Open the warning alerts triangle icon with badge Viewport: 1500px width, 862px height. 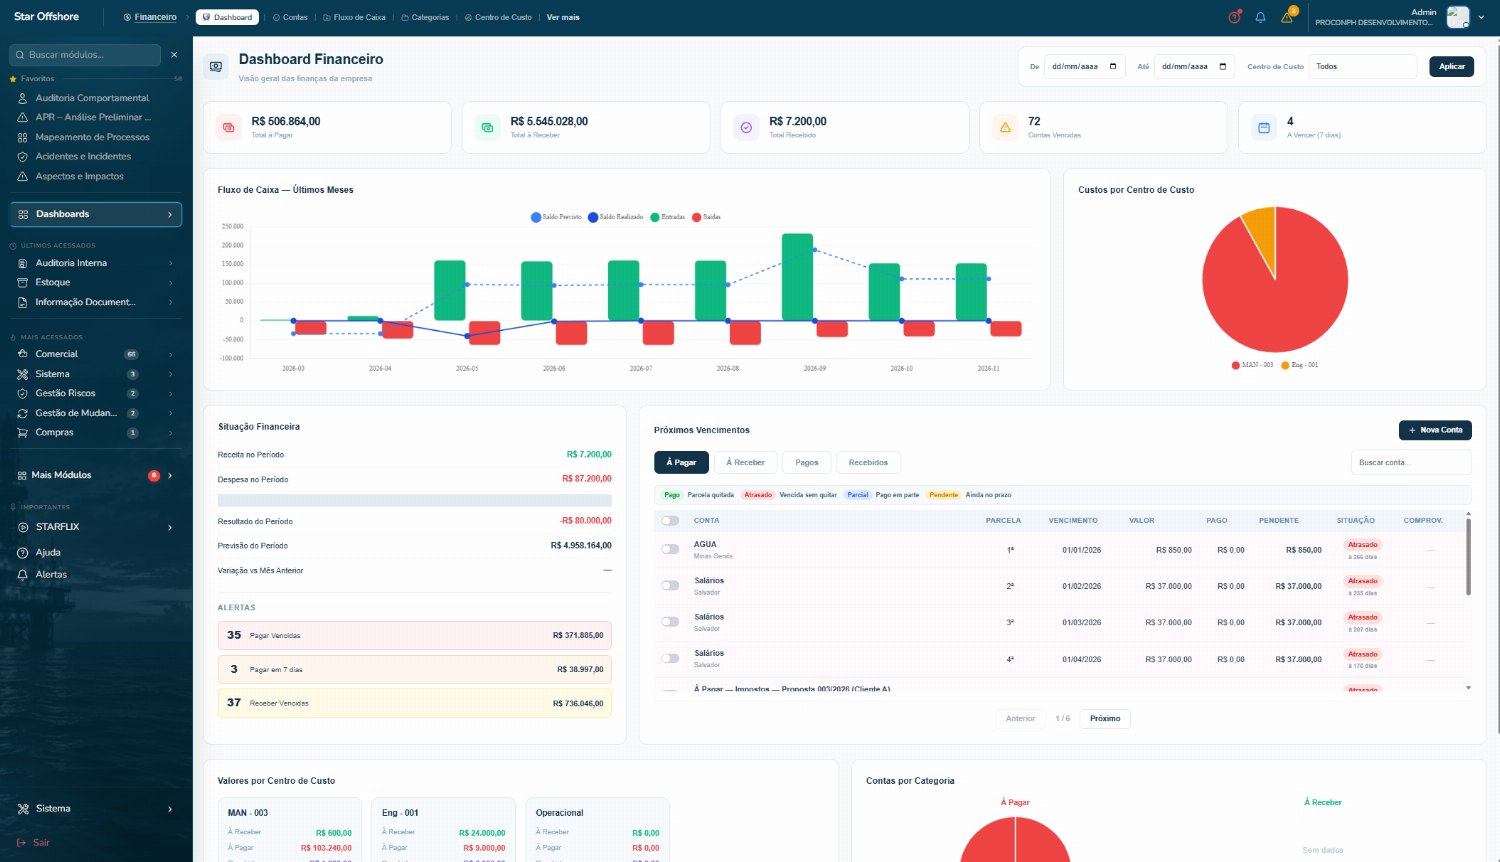pyautogui.click(x=1288, y=16)
